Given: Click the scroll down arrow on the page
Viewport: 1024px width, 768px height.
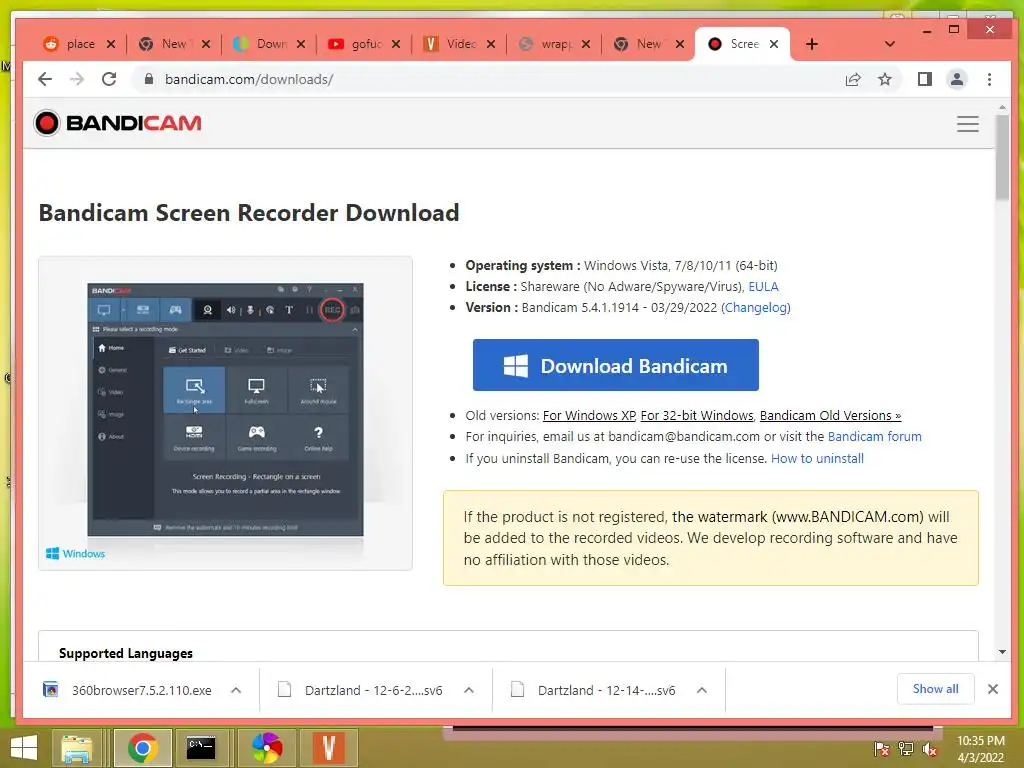Looking at the screenshot, I should [1002, 652].
